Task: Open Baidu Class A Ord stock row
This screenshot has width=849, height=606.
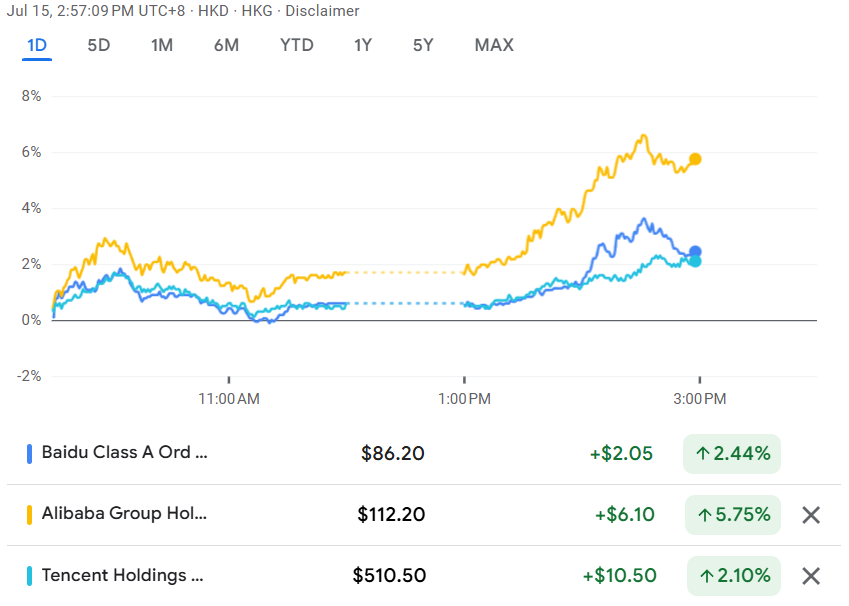Action: (x=423, y=453)
